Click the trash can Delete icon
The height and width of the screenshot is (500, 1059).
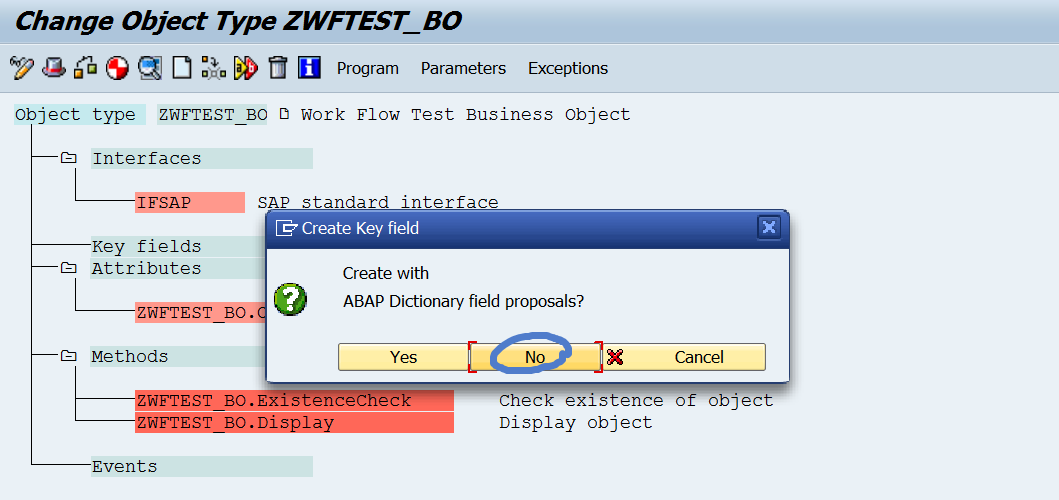278,68
